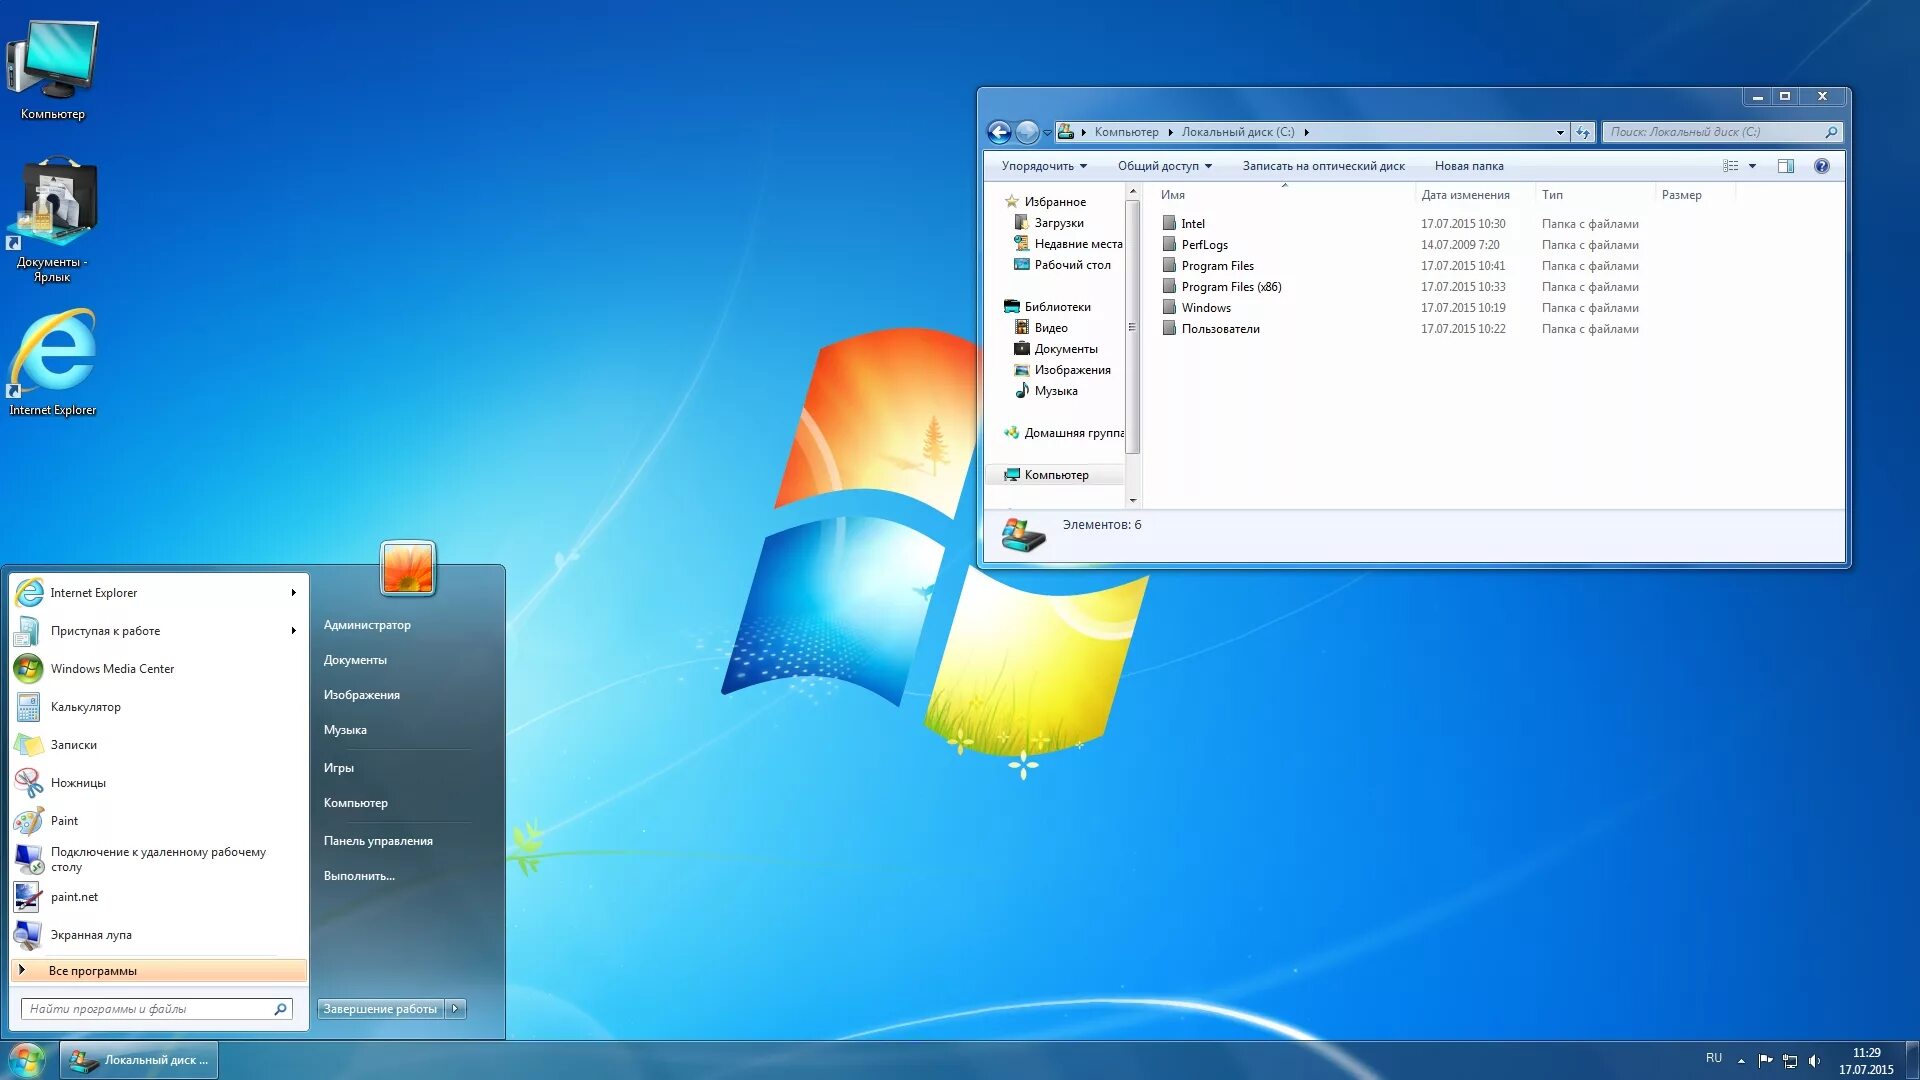The image size is (1920, 1080).
Task: Select Все программы menu item
Action: click(93, 971)
